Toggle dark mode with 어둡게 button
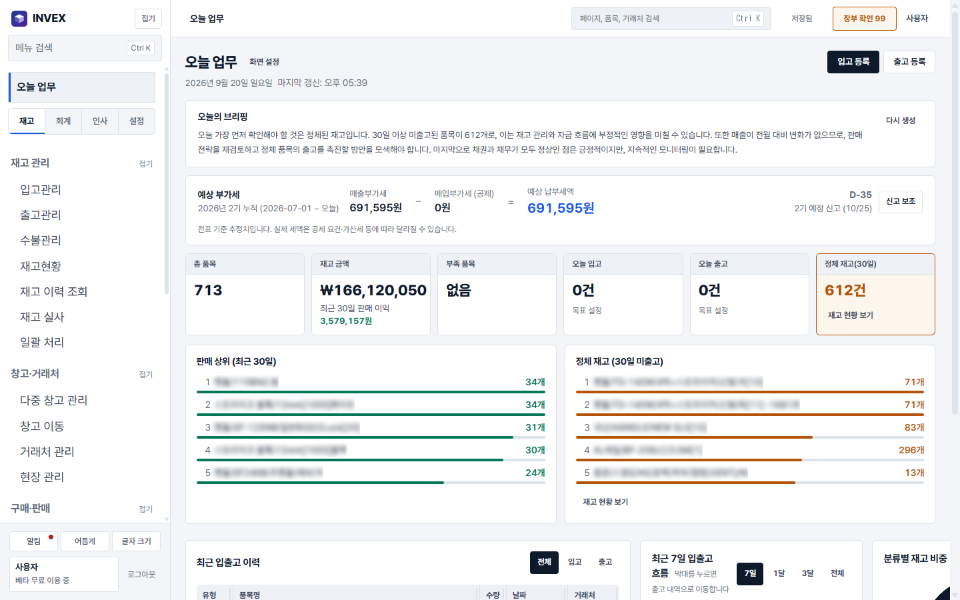 click(84, 541)
